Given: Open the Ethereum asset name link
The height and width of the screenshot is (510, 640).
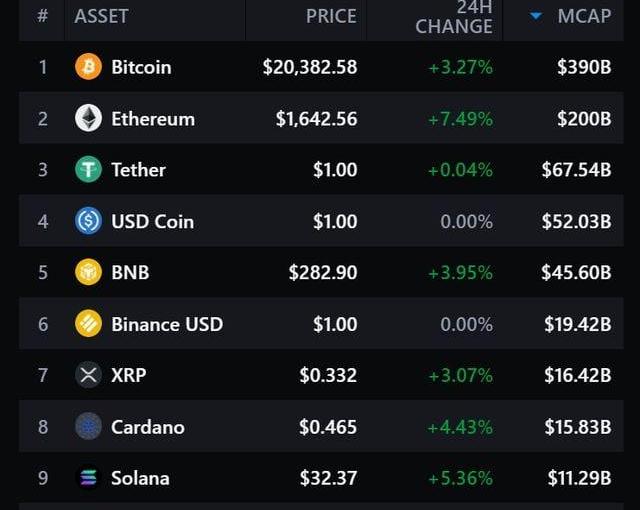Looking at the screenshot, I should pos(153,119).
